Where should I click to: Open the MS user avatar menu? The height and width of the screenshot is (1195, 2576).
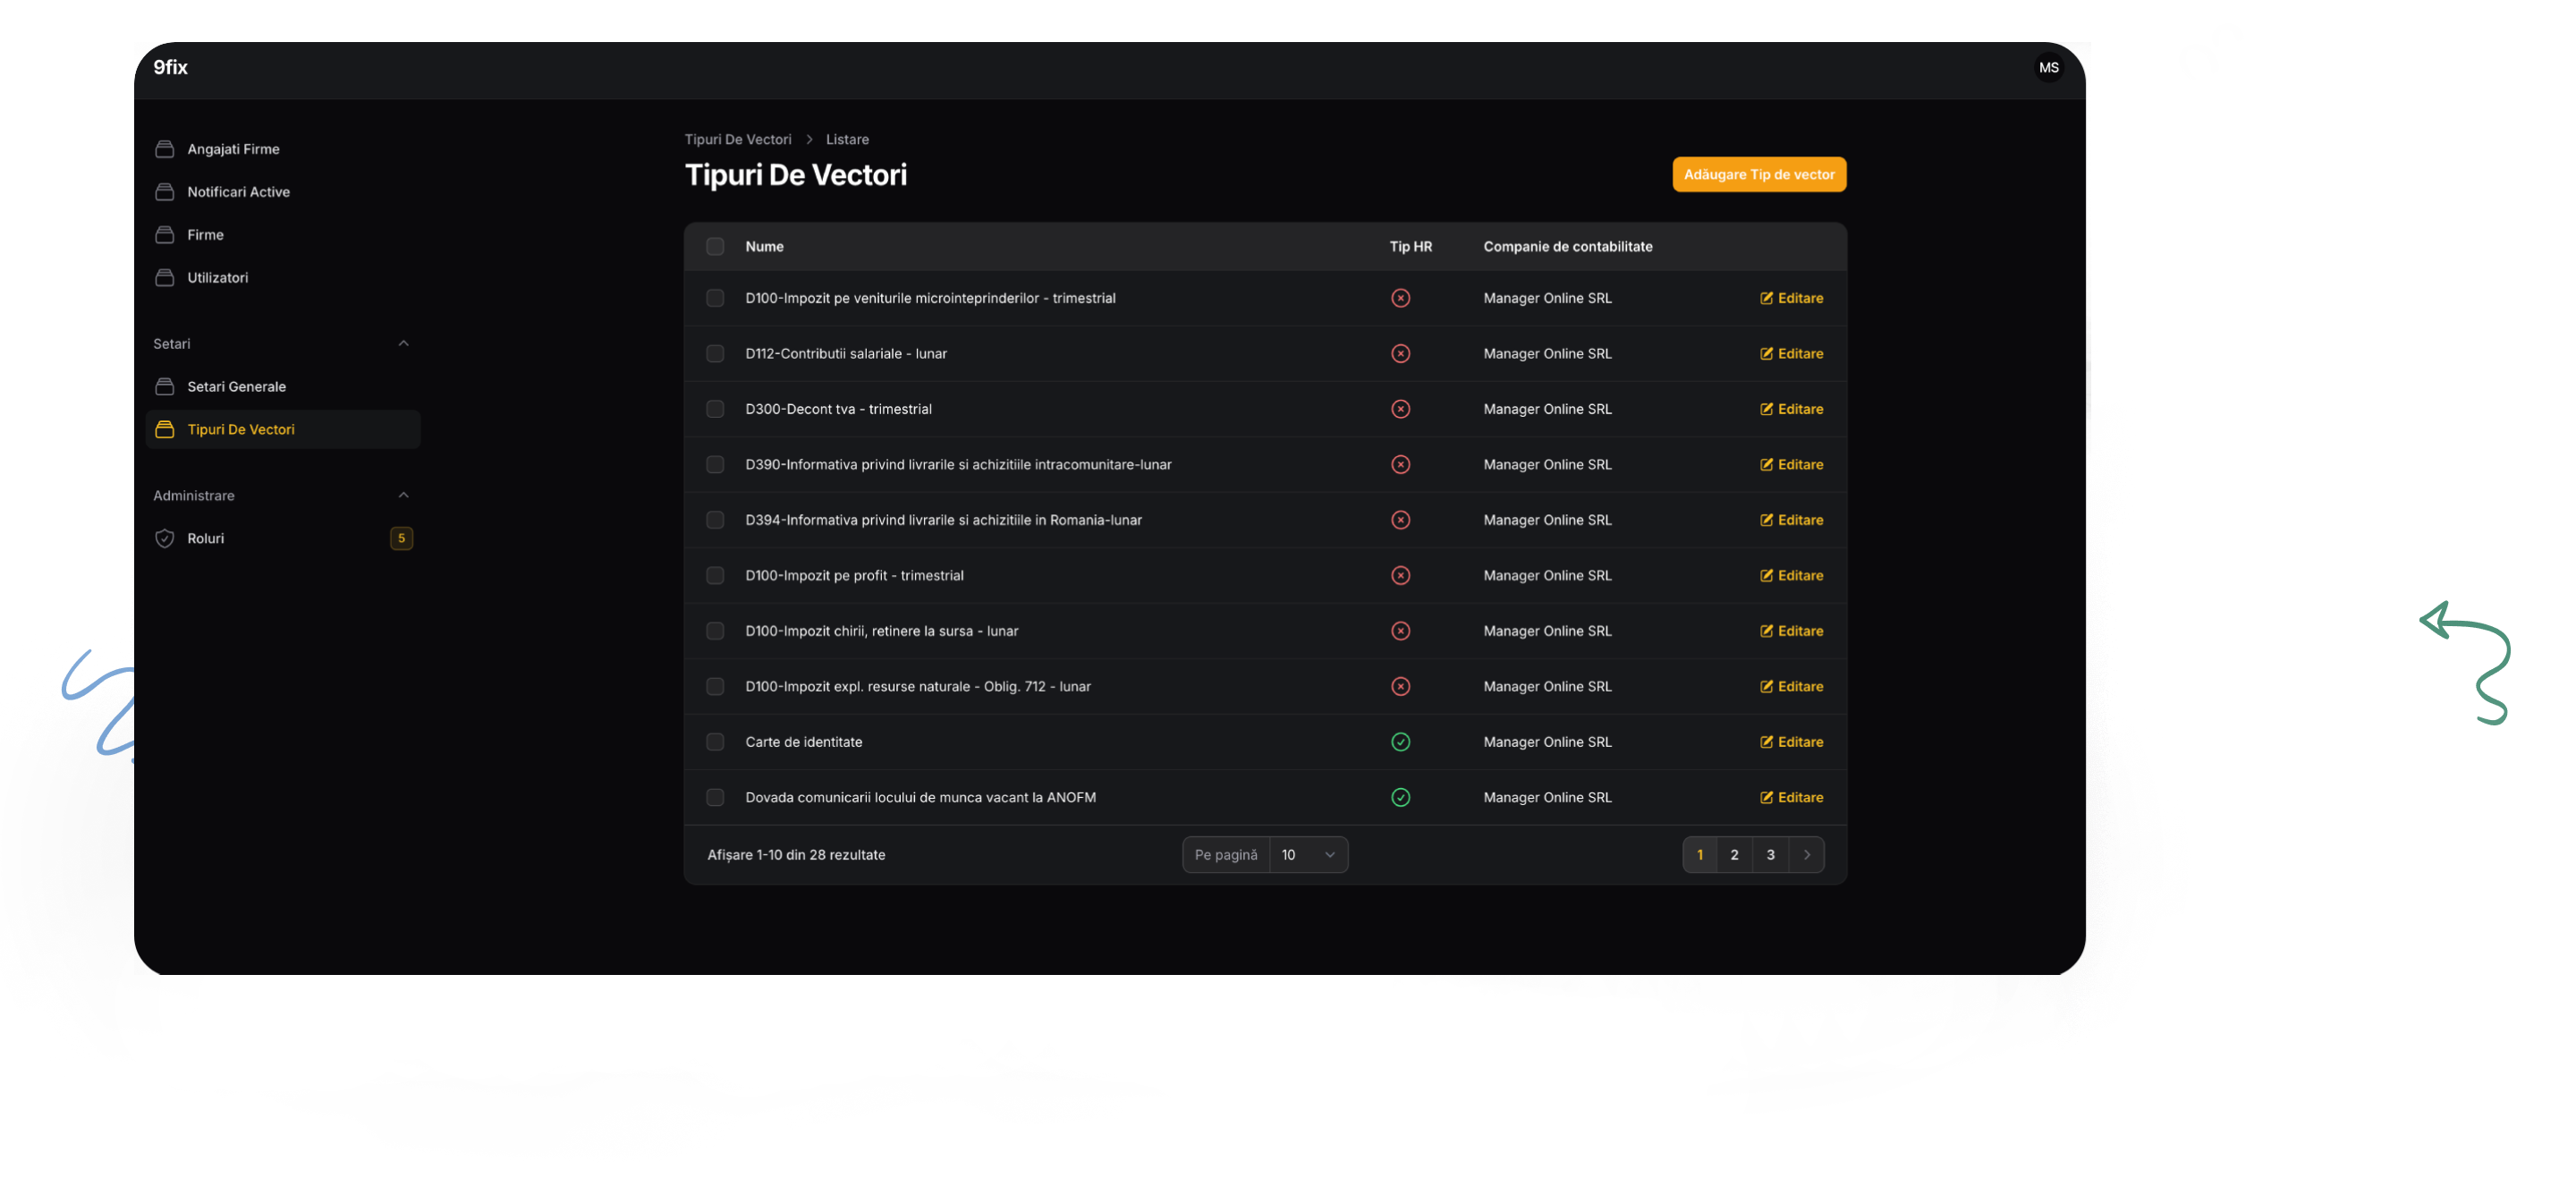[2048, 67]
